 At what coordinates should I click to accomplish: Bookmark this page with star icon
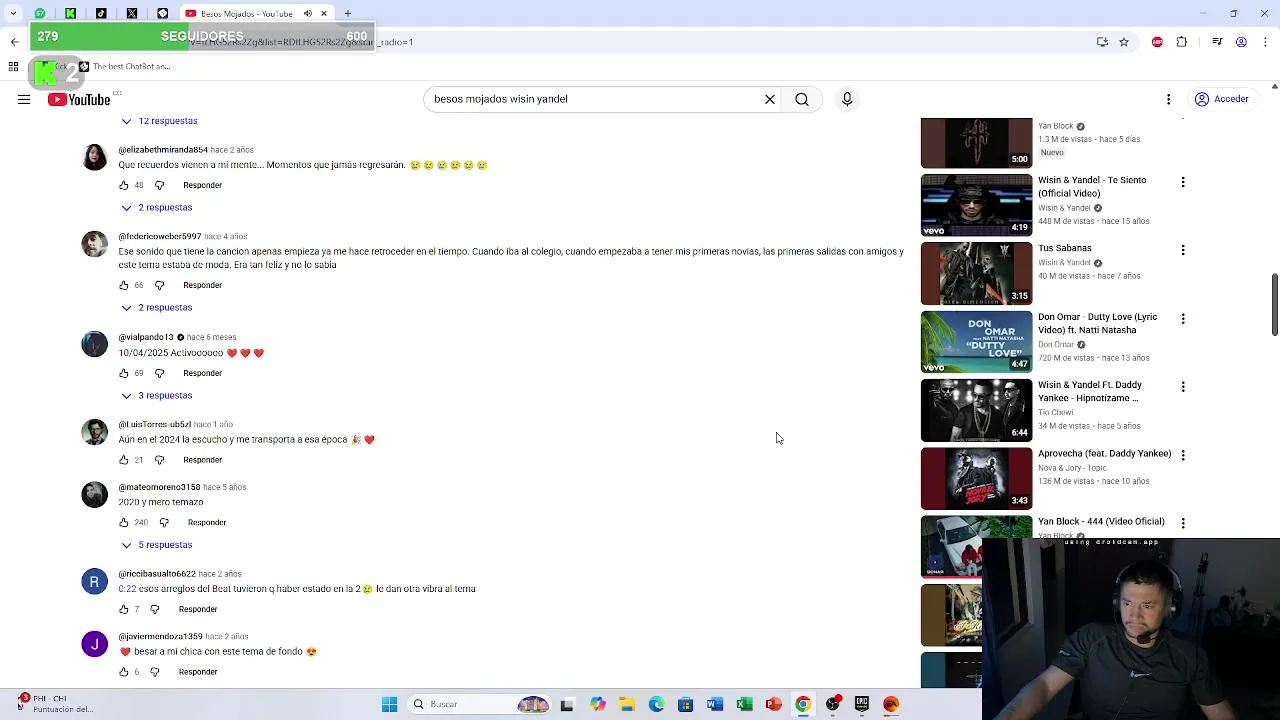point(1124,42)
